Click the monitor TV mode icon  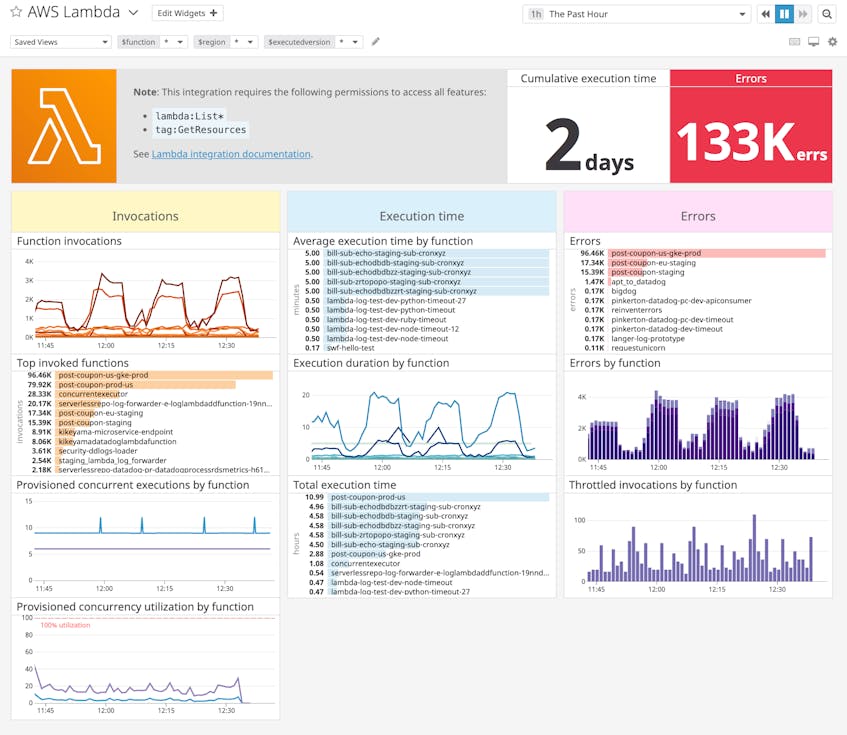[814, 42]
